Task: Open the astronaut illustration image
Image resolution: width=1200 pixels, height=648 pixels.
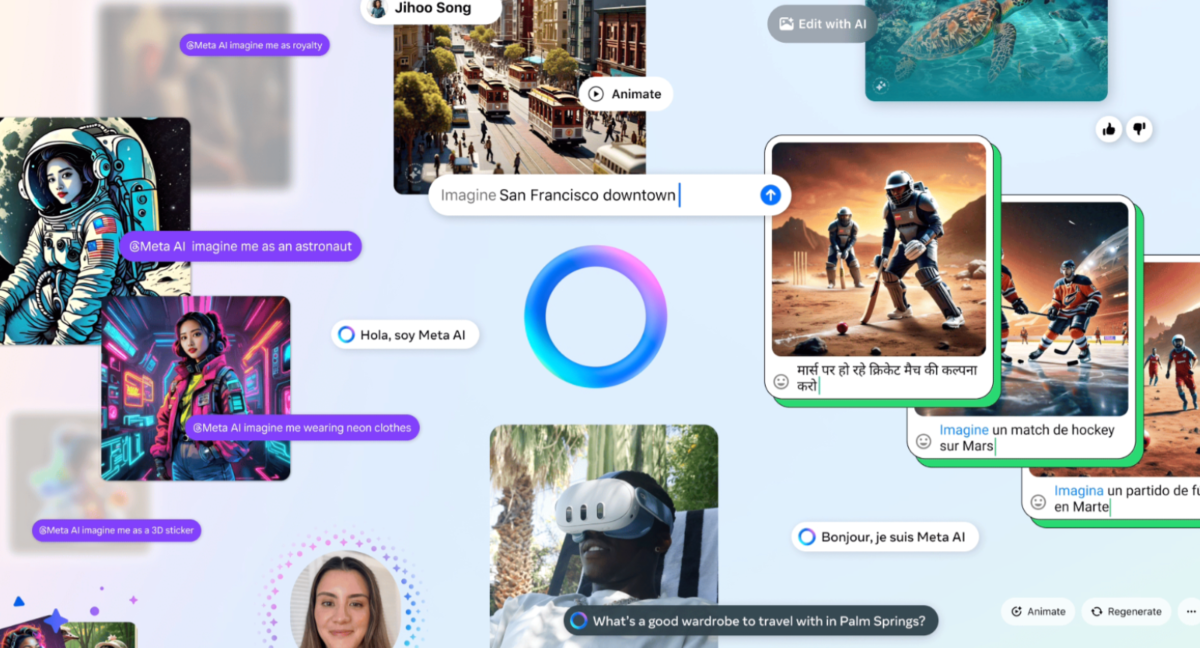Action: point(95,231)
